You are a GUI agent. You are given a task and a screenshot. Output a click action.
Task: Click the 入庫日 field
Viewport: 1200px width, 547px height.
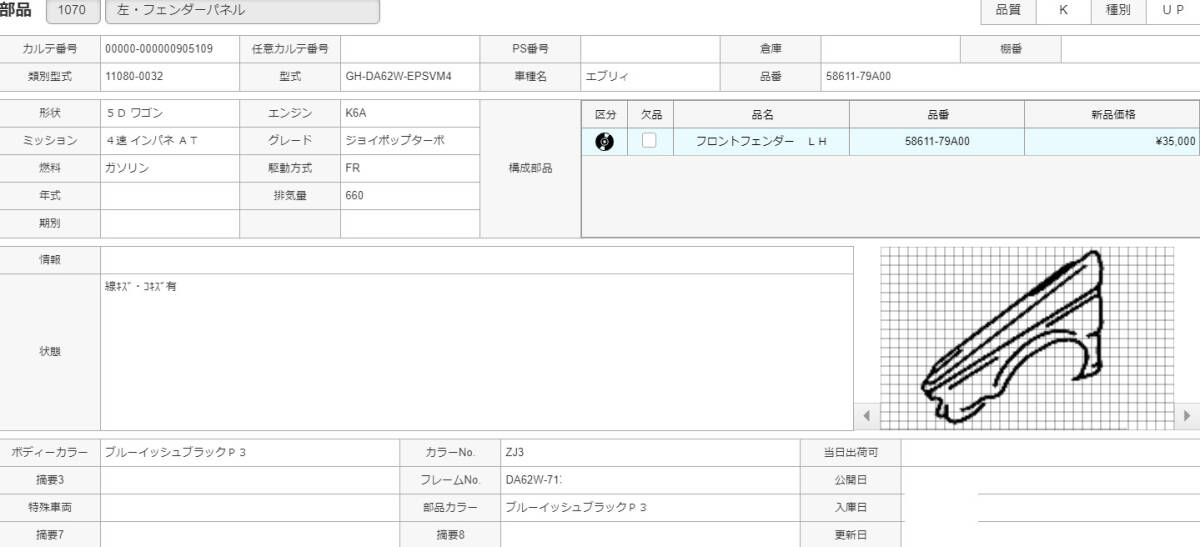(1050, 507)
